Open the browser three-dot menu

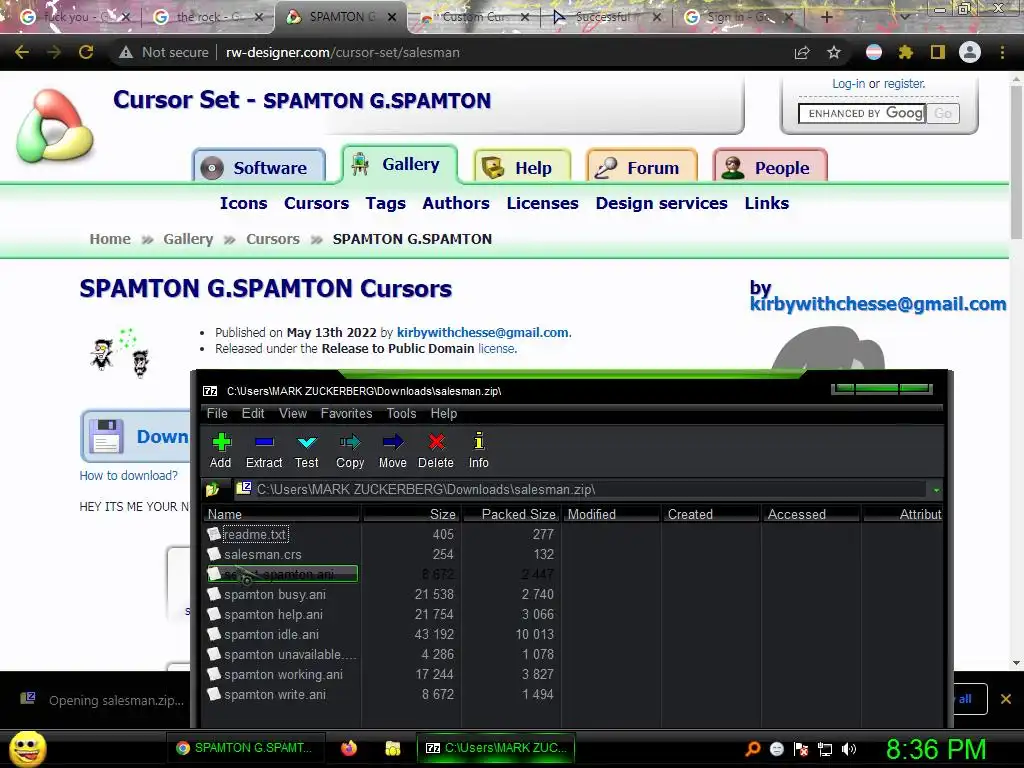tap(1002, 52)
